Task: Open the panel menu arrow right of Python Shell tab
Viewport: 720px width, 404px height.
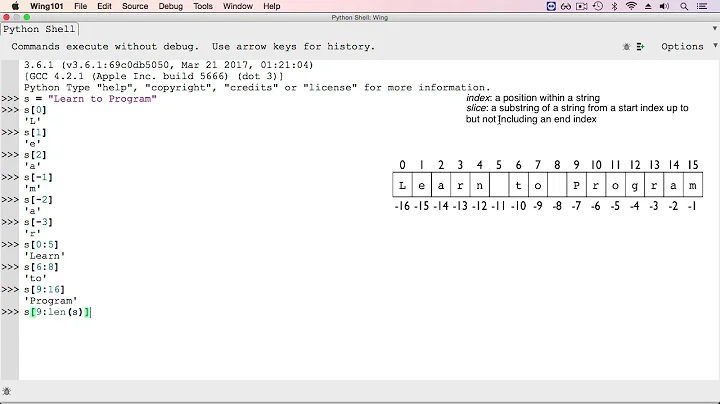Action: point(714,28)
